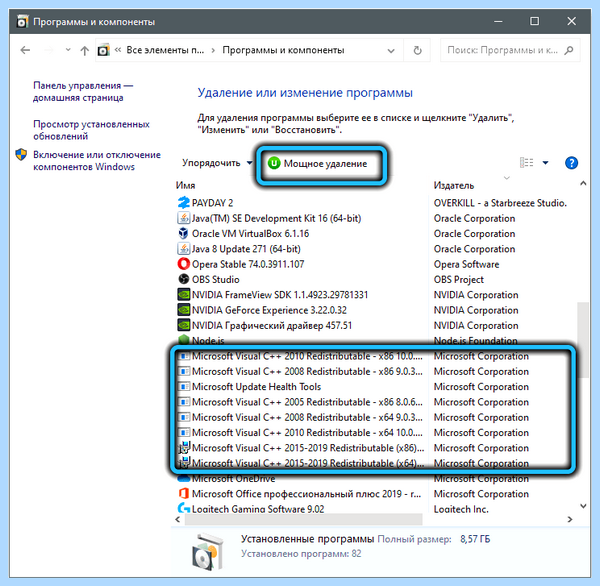This screenshot has height=586, width=600.
Task: Click horizontal scrollbar left arrow
Action: [177, 519]
